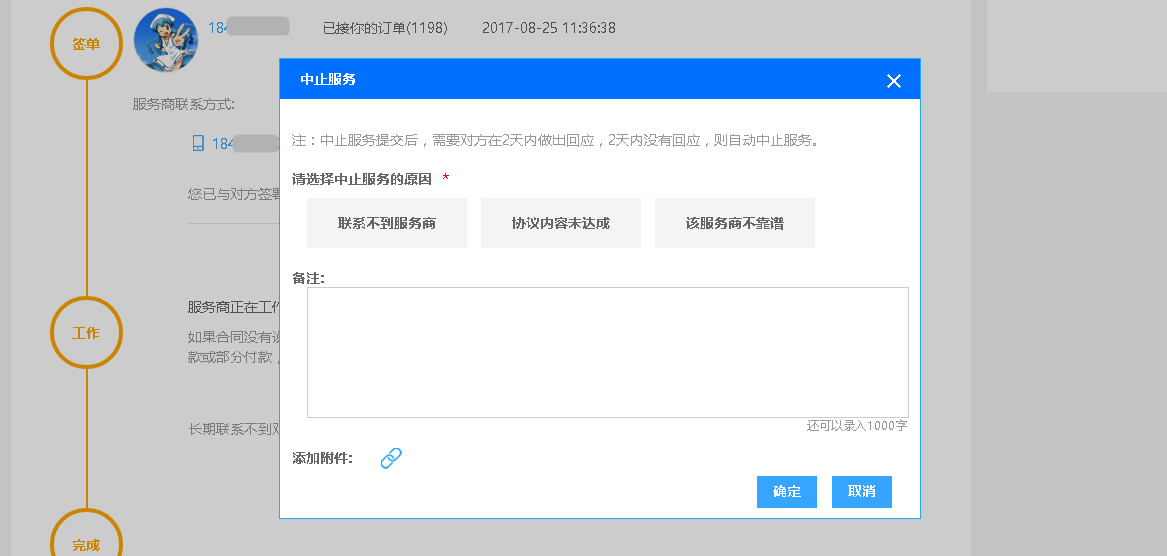Select reason 协议内容未达成
This screenshot has width=1167, height=556.
pos(561,223)
